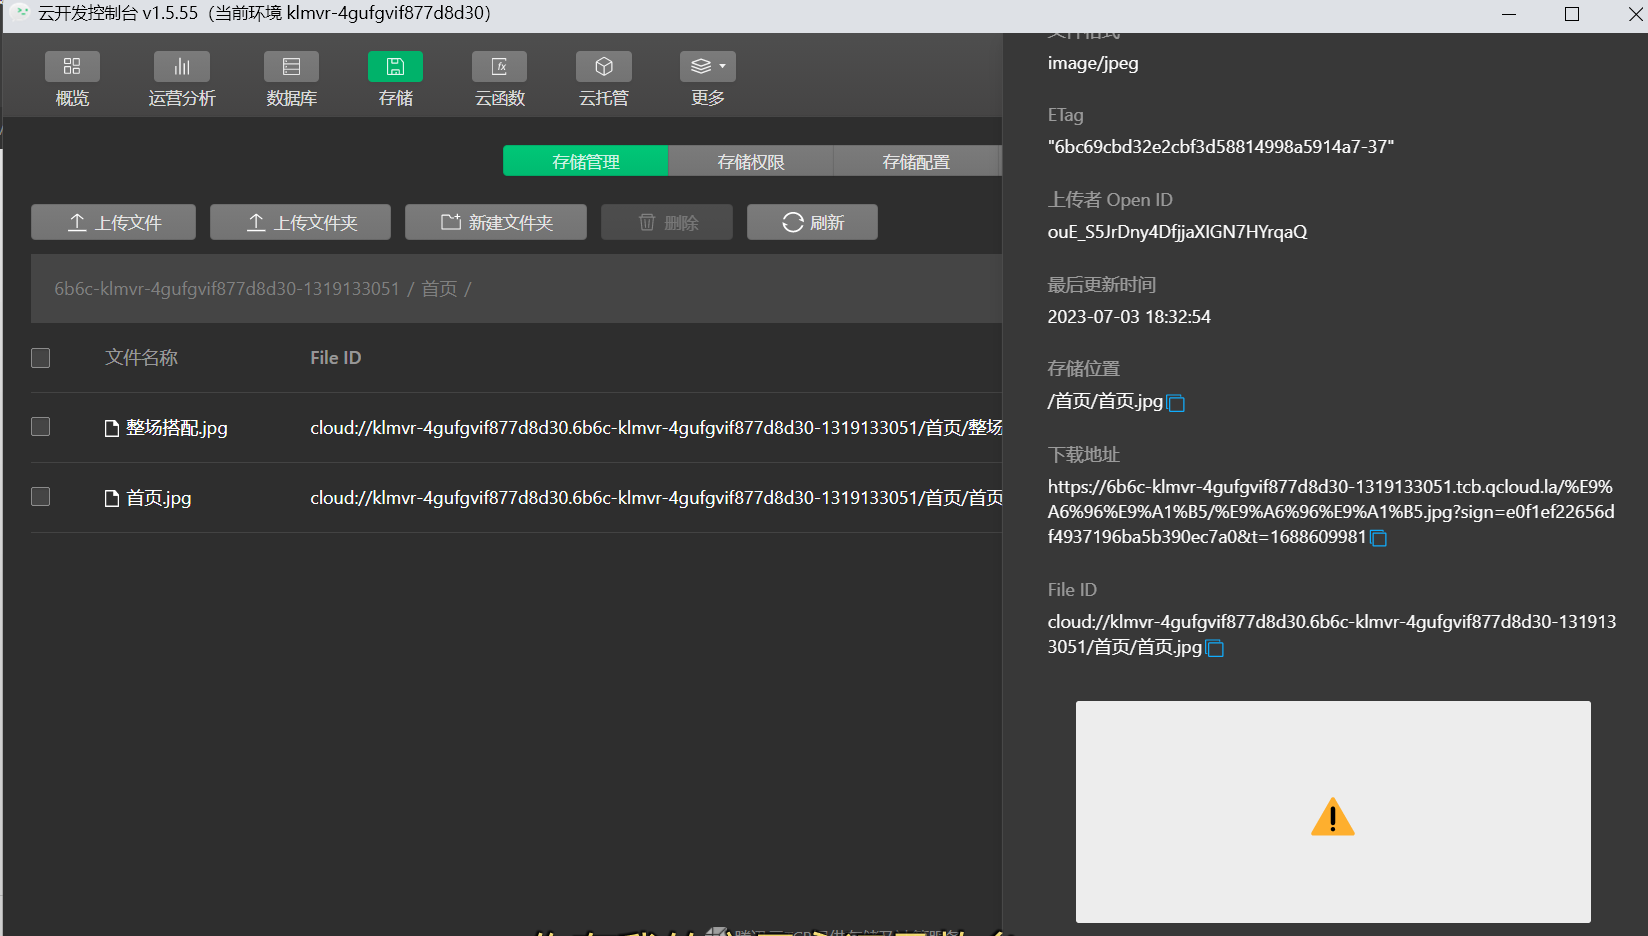Open the file 首页.jpg
The image size is (1648, 936).
(x=148, y=498)
